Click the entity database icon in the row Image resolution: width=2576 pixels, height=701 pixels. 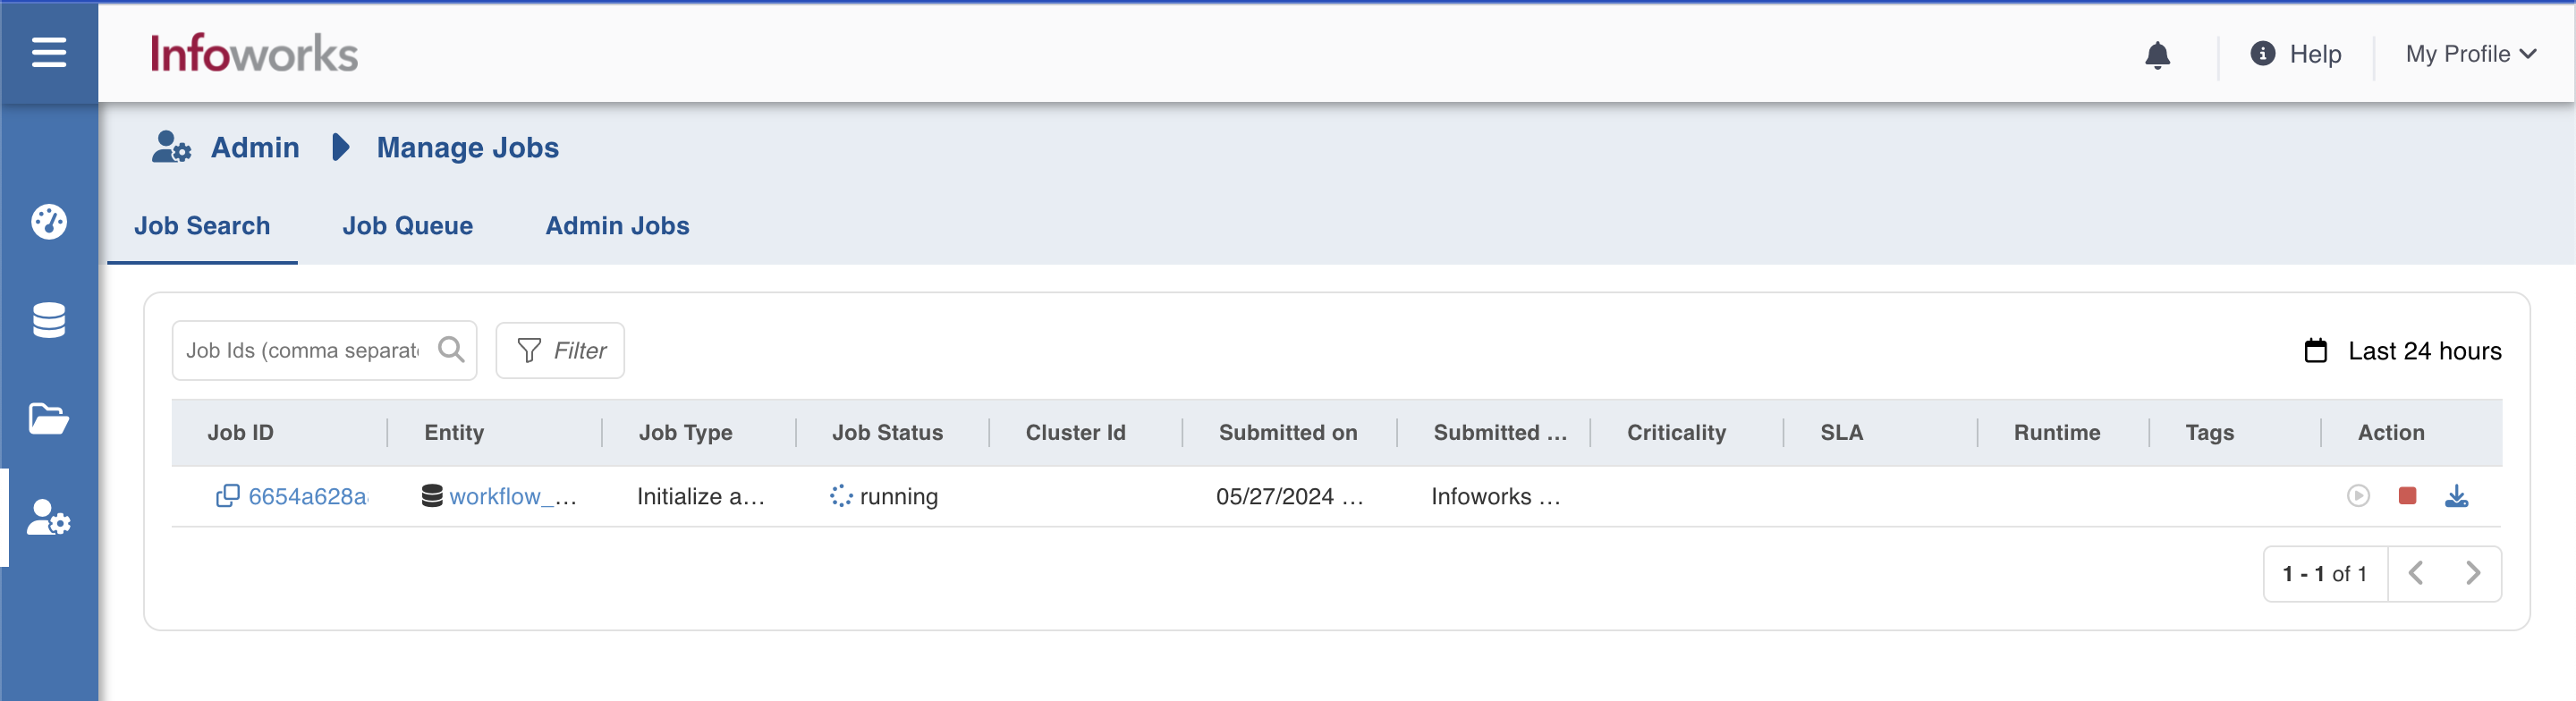pyautogui.click(x=431, y=496)
